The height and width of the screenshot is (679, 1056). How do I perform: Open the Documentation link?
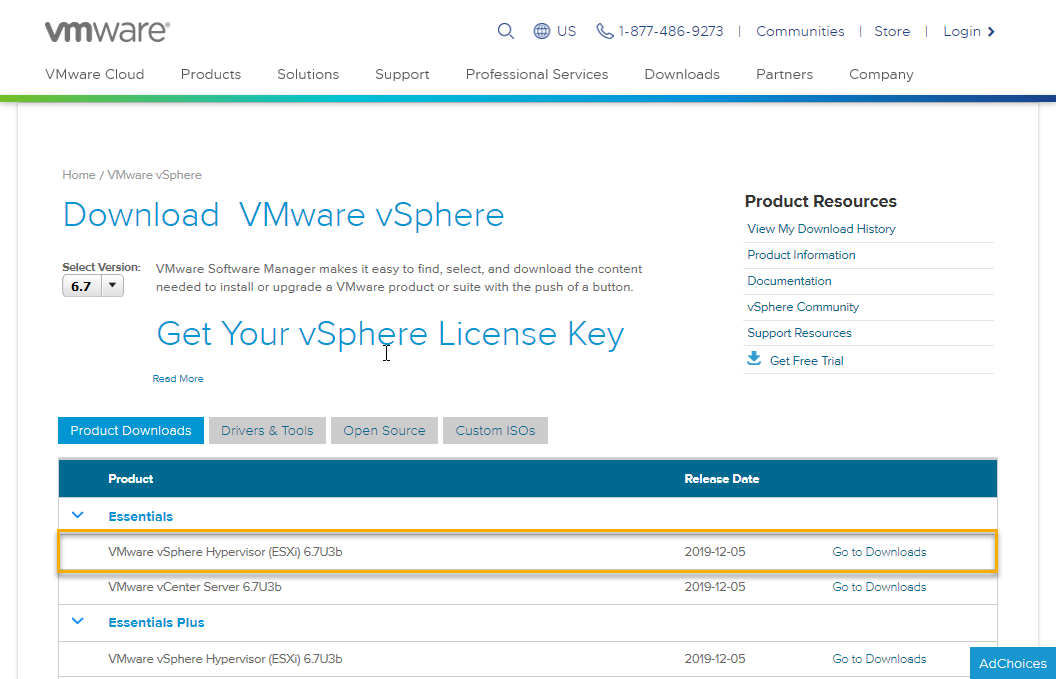(789, 281)
